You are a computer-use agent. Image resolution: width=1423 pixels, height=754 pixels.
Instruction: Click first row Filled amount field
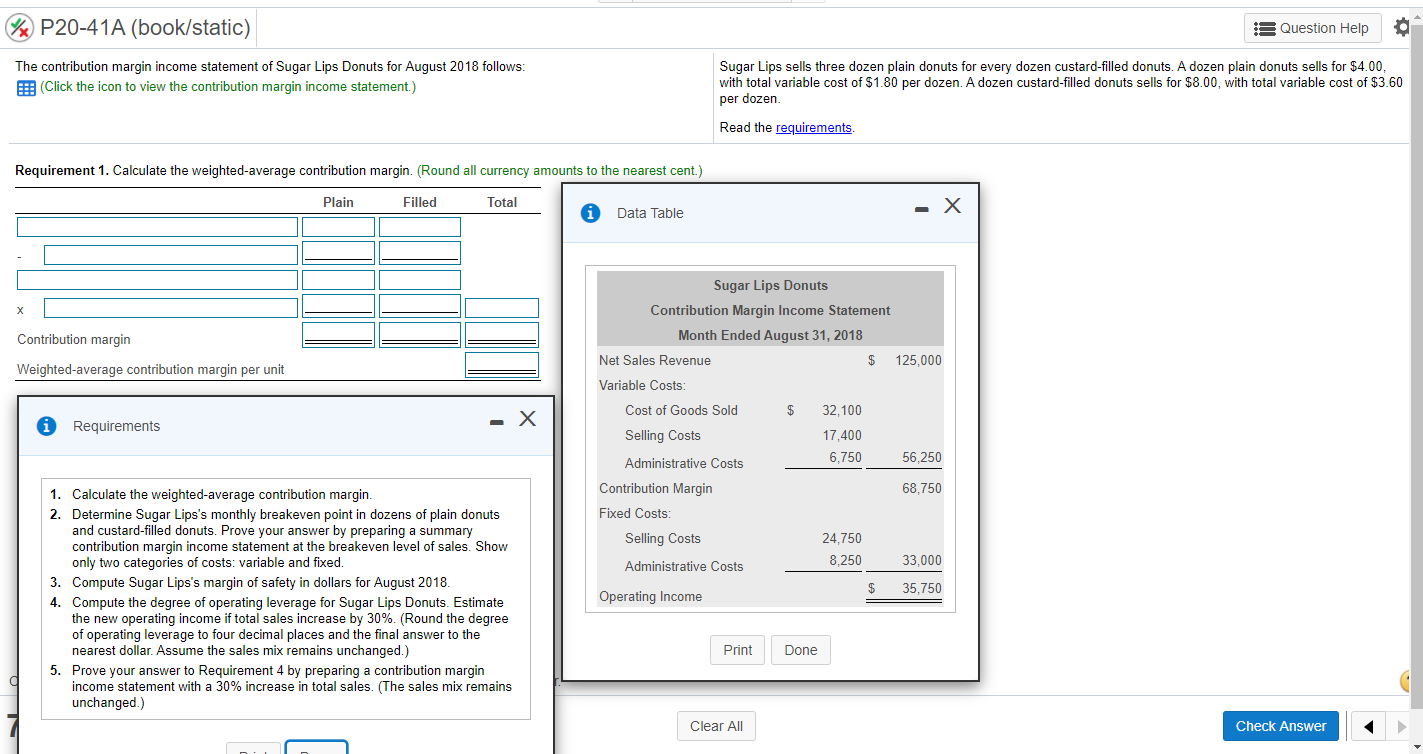pos(420,228)
